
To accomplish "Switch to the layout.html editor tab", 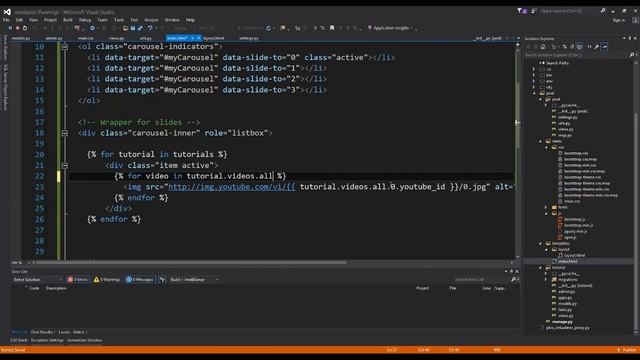I will [213, 38].
